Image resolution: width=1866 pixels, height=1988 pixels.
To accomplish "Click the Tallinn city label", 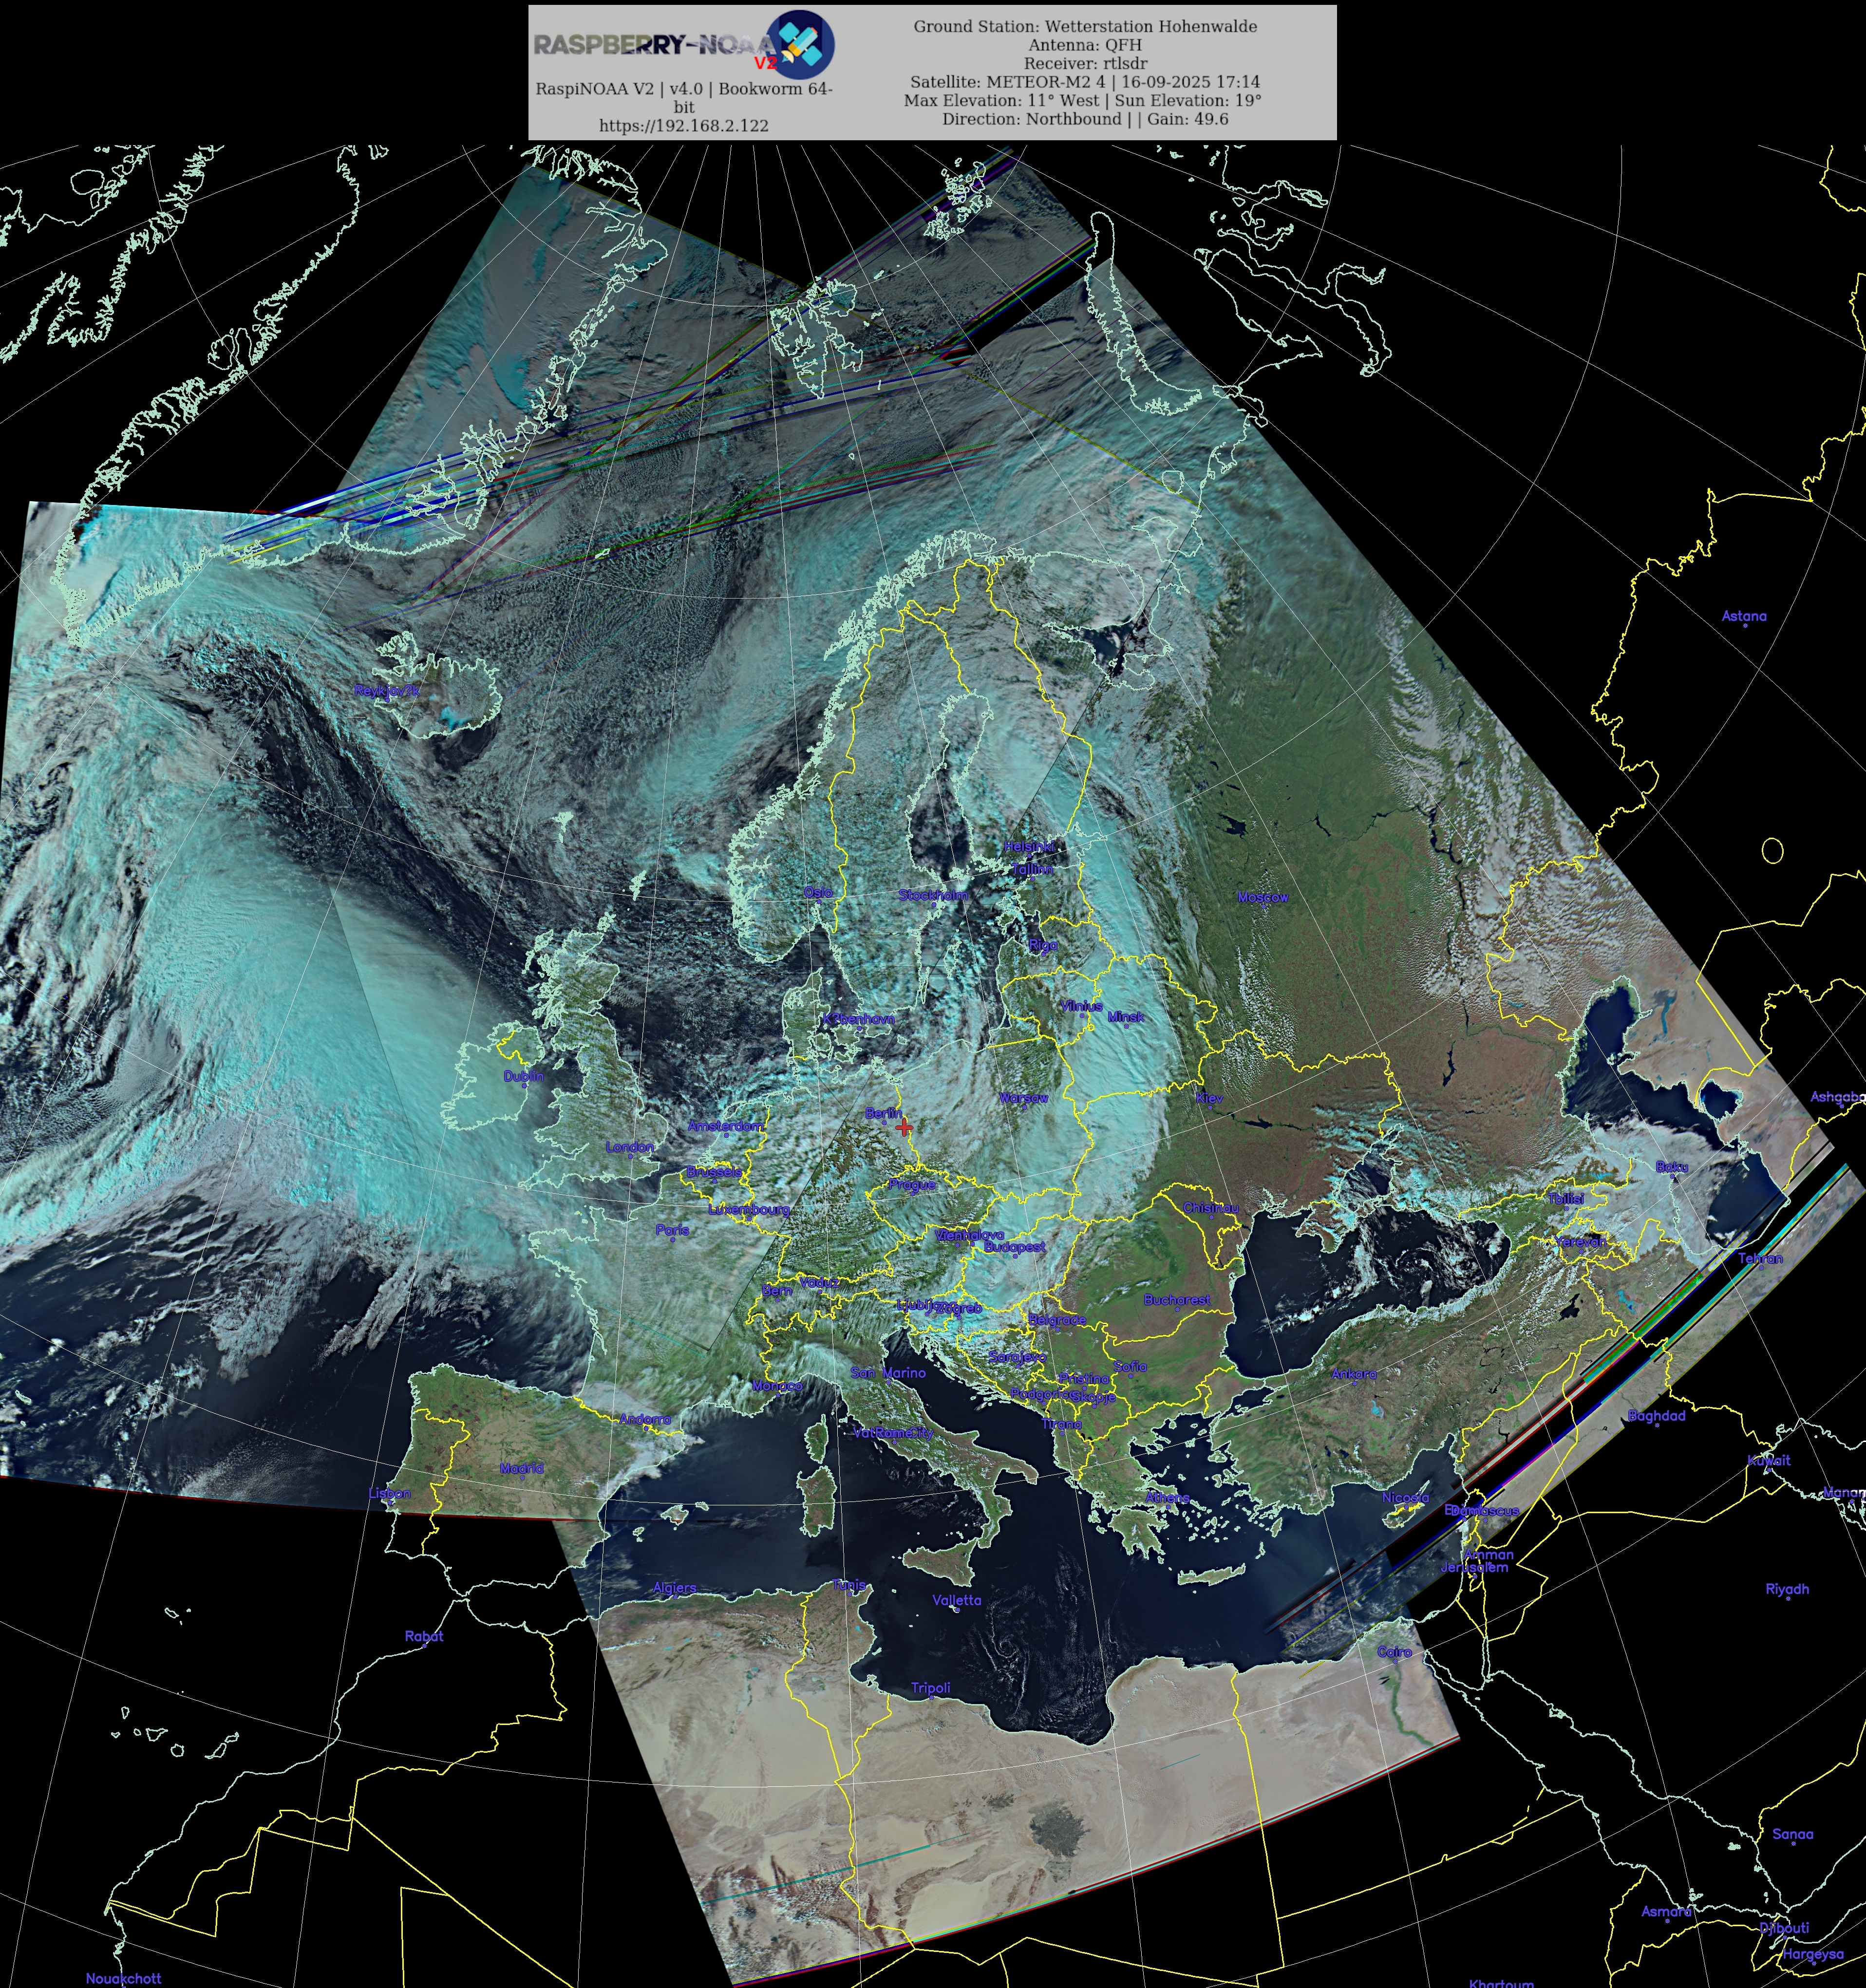I will (1032, 869).
